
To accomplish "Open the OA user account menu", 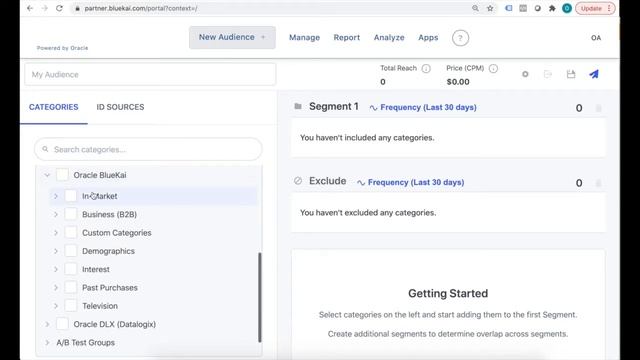I will pyautogui.click(x=596, y=38).
